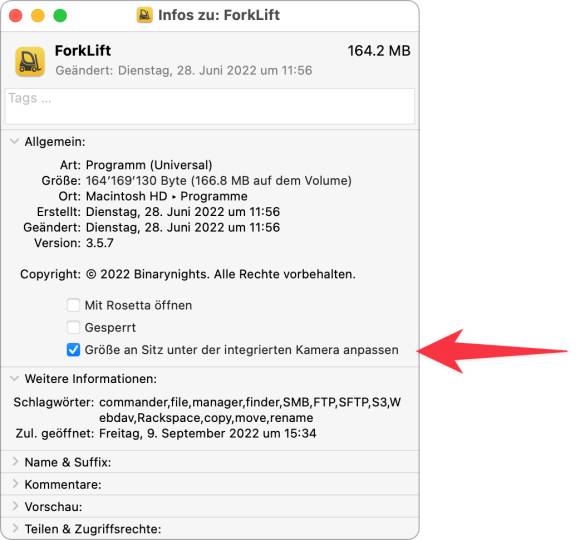The image size is (580, 540).
Task: Expand the Name & Suffix section
Action: coord(15,462)
